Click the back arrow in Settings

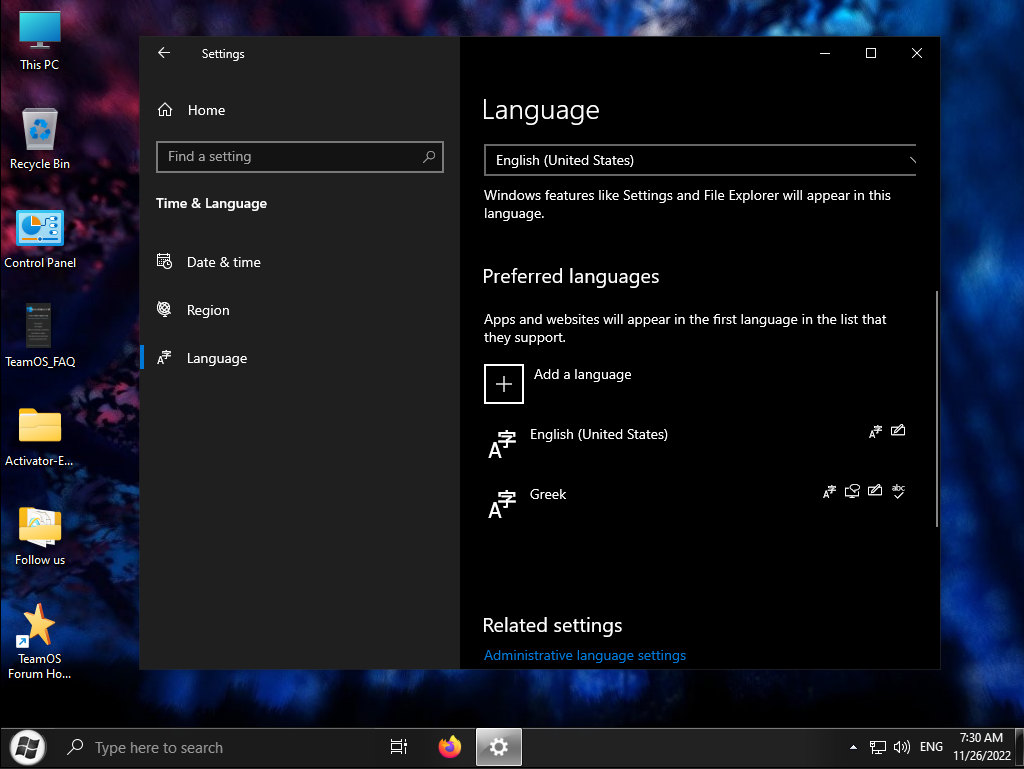coord(164,53)
